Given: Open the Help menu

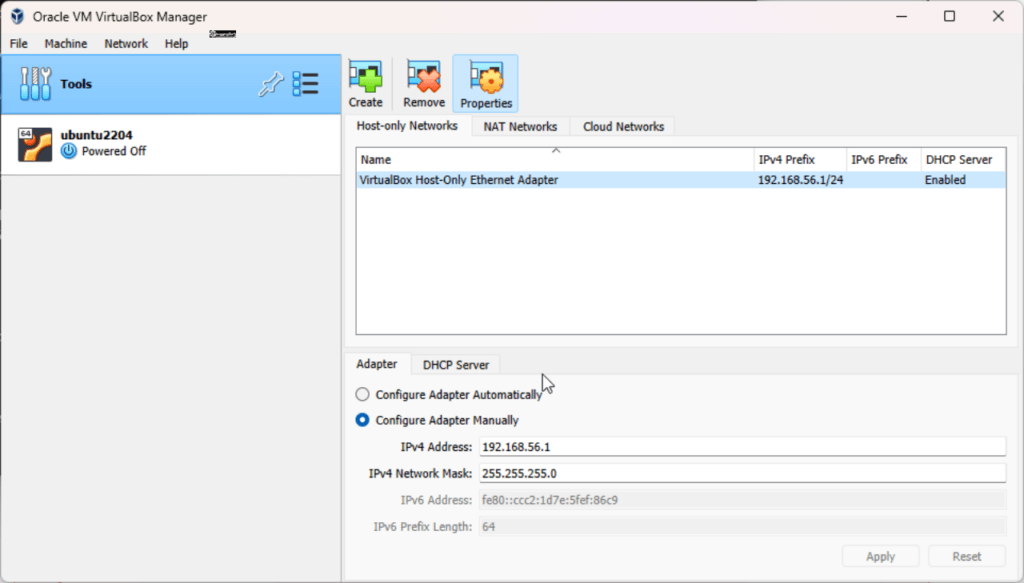Looking at the screenshot, I should click(176, 44).
